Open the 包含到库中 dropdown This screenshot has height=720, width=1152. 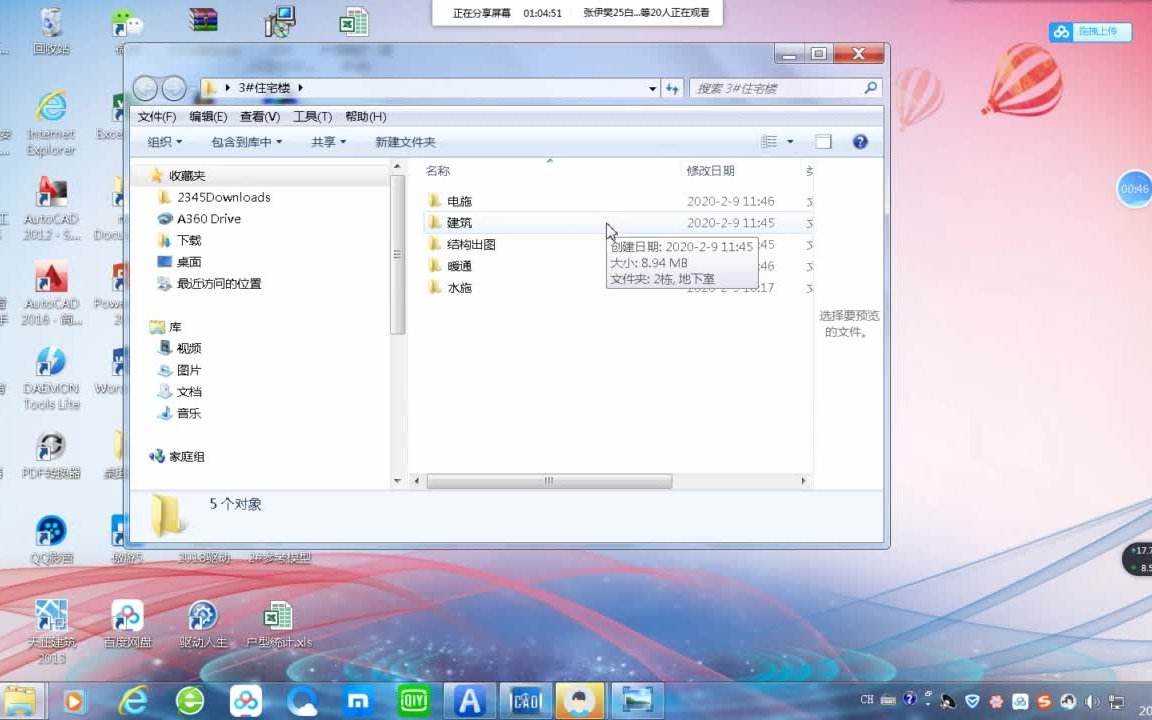(247, 141)
